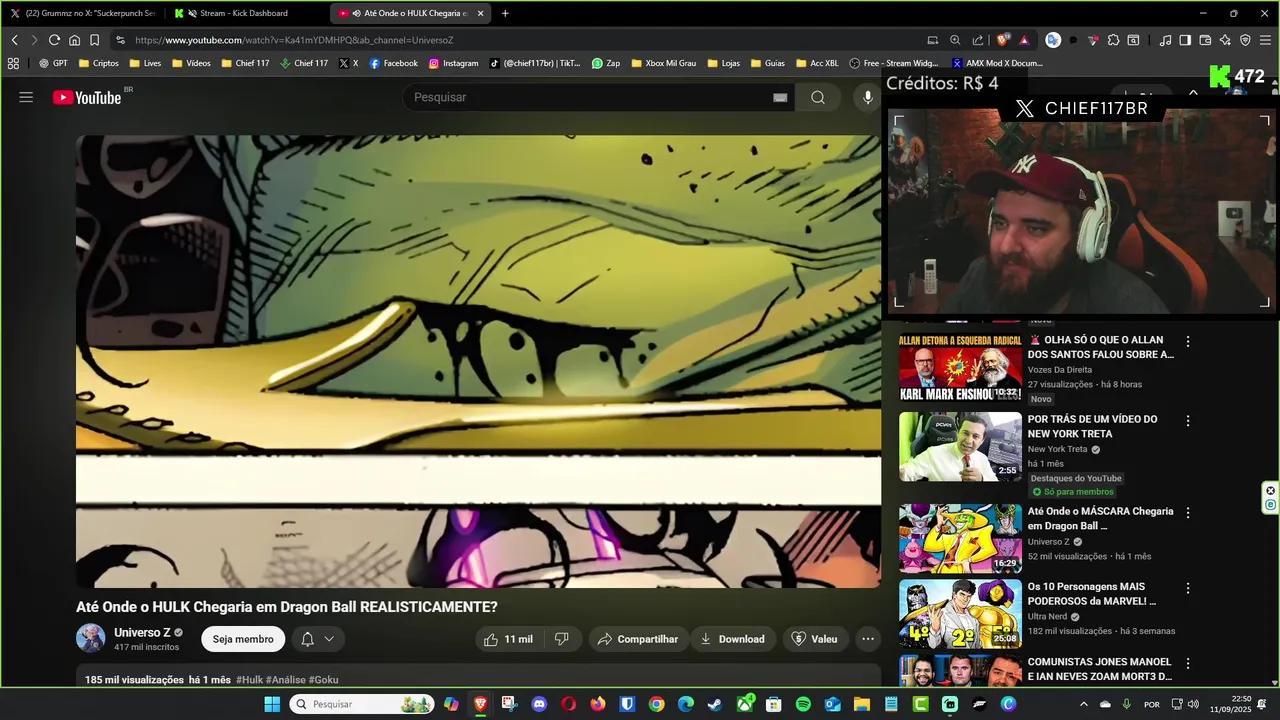Open the Brave main hamburger menu
The image size is (1280, 720).
[1265, 40]
